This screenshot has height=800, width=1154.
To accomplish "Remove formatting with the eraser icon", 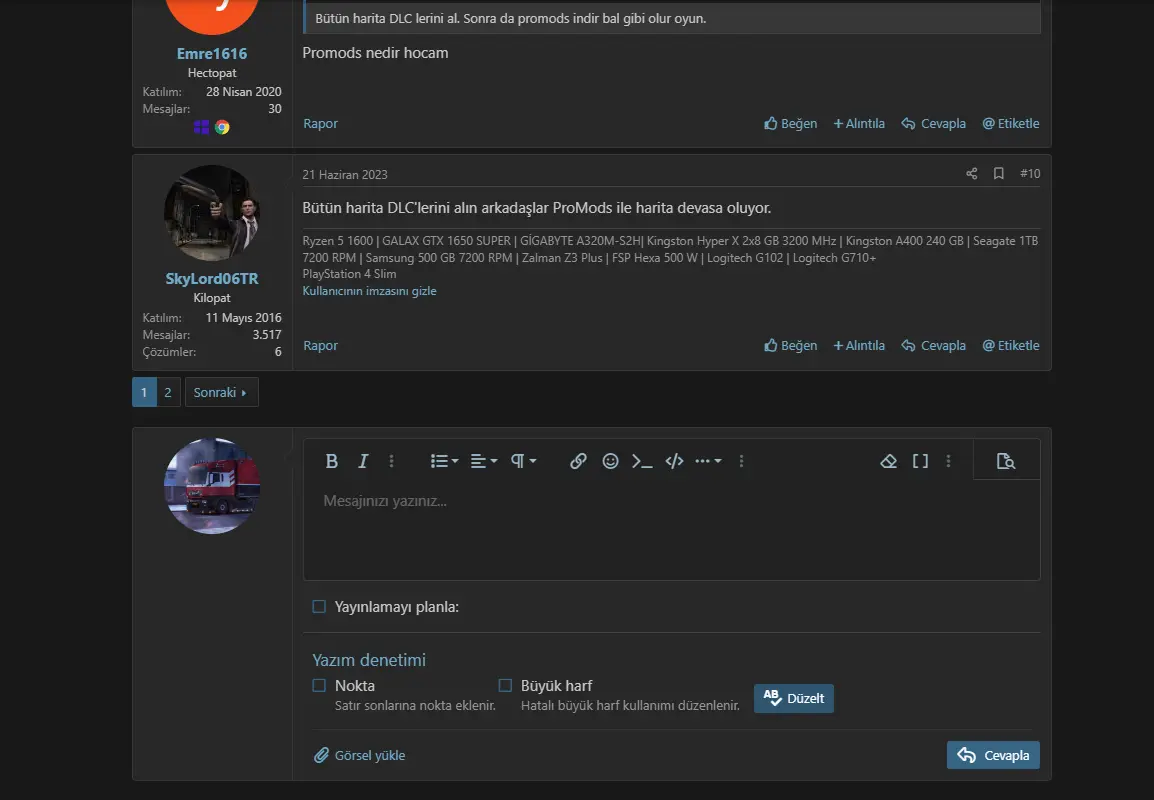I will (x=888, y=461).
